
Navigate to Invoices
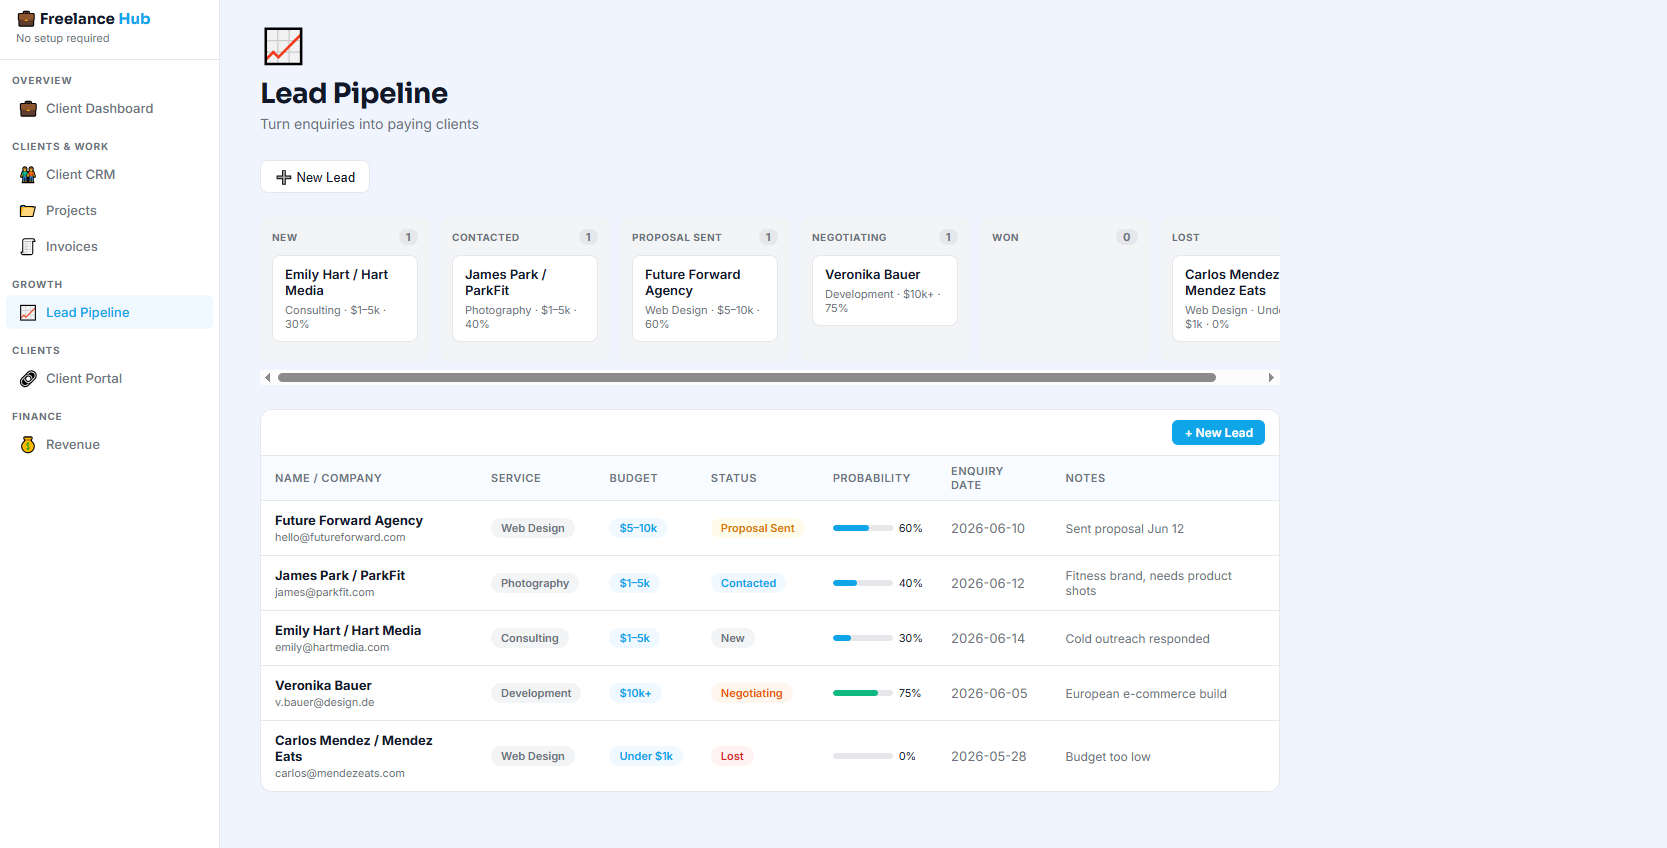(x=110, y=247)
